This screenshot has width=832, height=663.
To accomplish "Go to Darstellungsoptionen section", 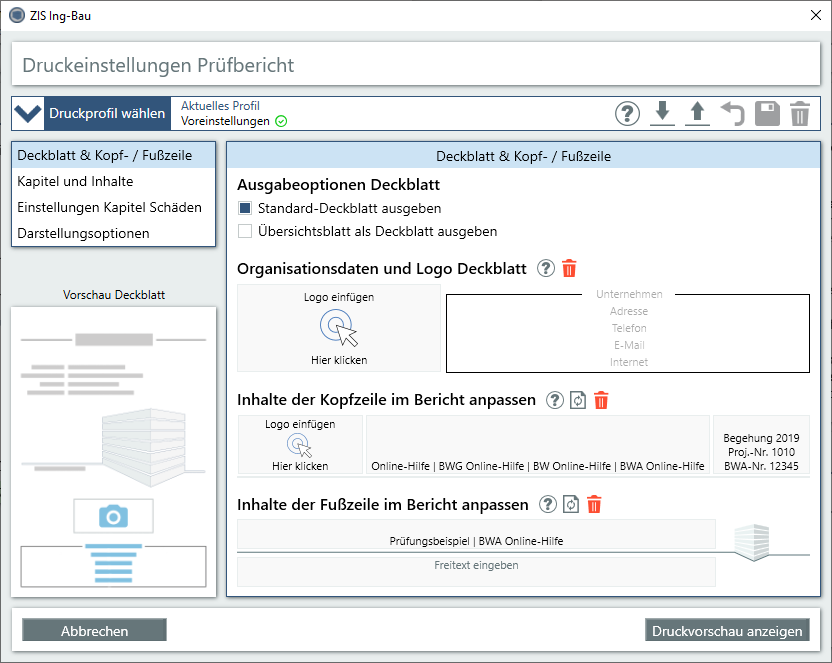I will [x=83, y=233].
